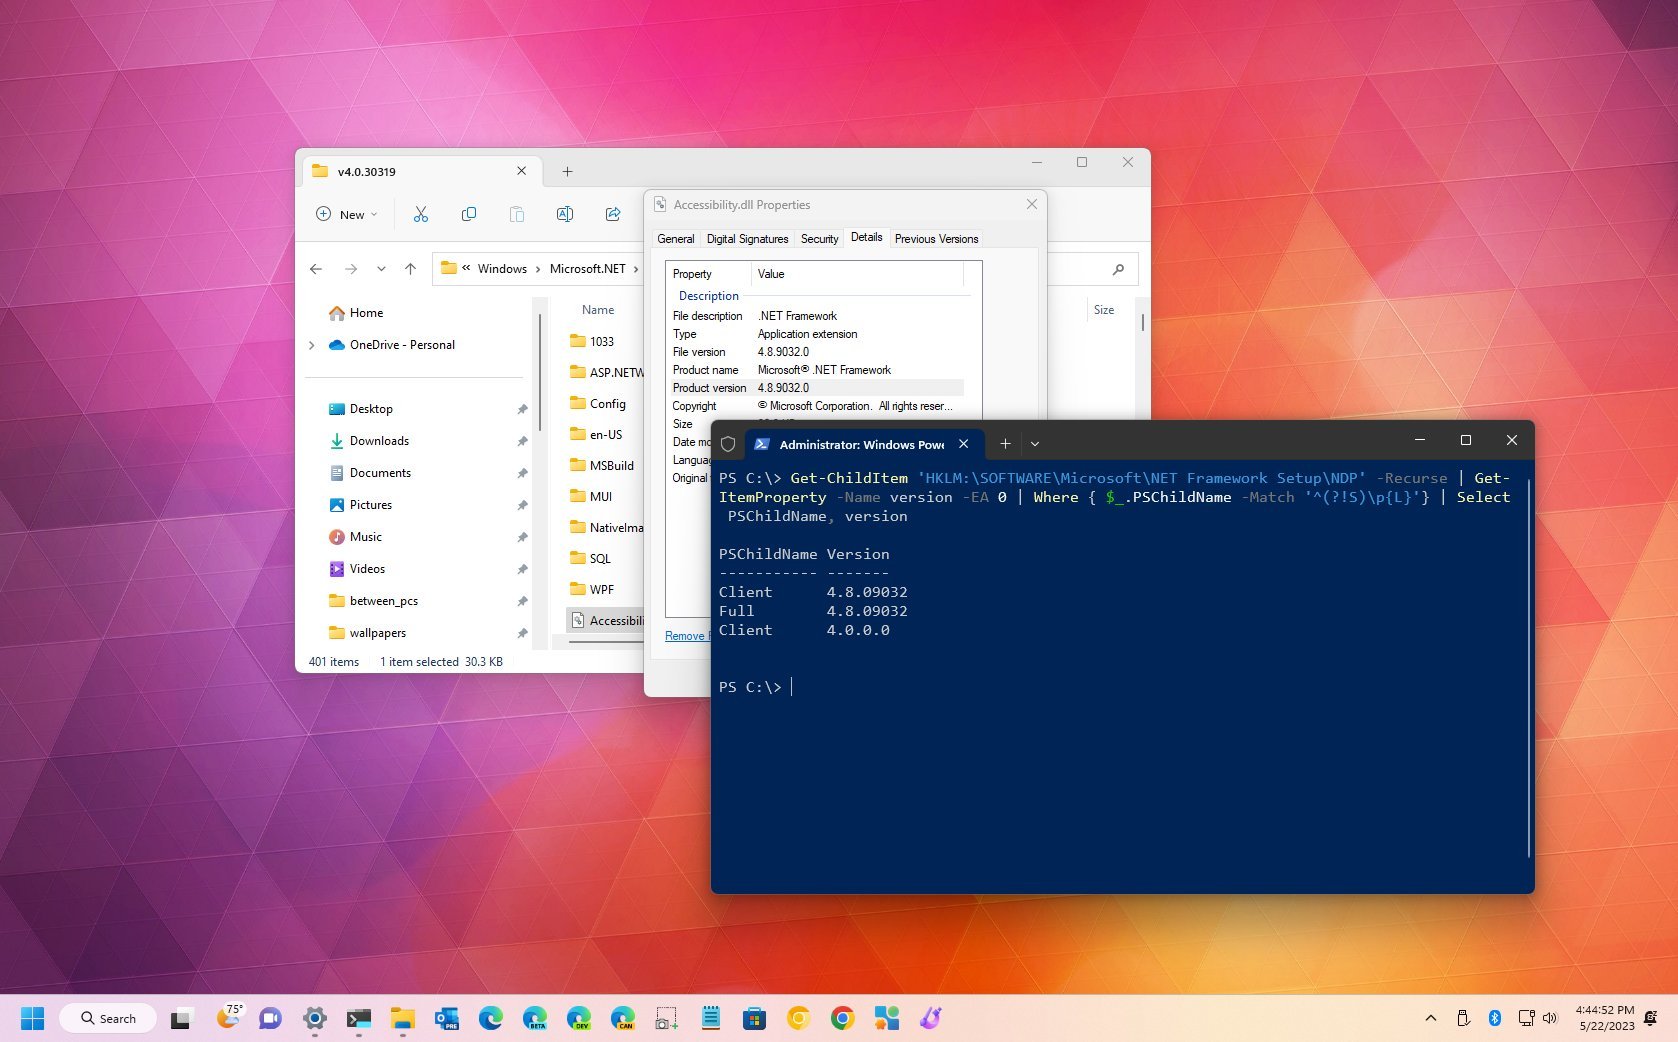The height and width of the screenshot is (1042, 1678).
Task: Select the Paste icon in File Explorer
Action: click(x=516, y=214)
